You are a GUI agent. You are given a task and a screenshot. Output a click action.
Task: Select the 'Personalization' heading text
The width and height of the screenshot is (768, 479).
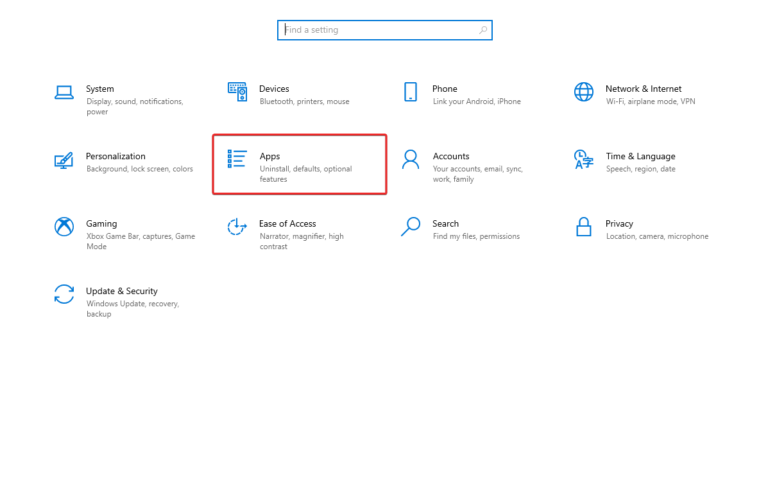(115, 156)
